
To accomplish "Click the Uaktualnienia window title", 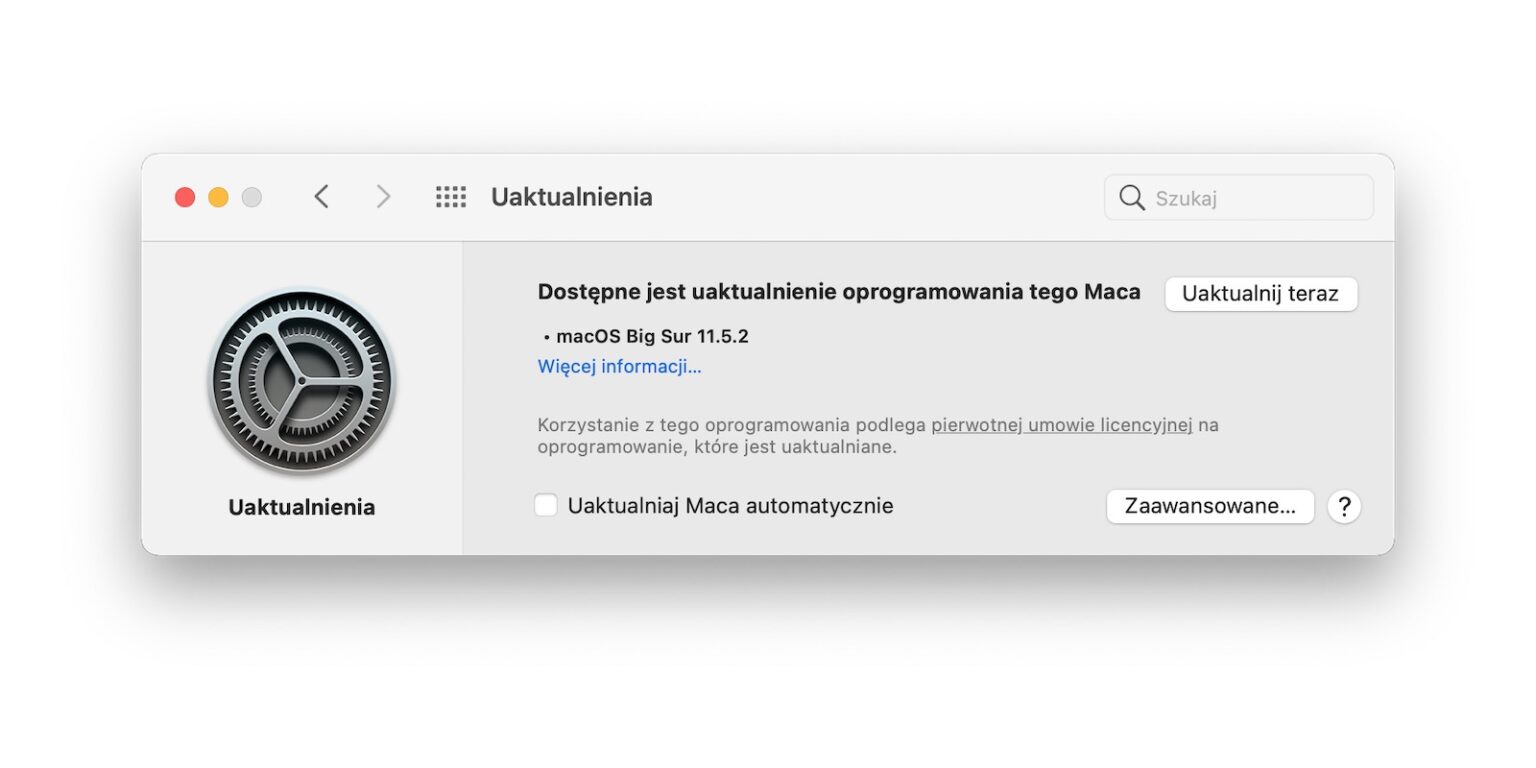I will click(571, 196).
